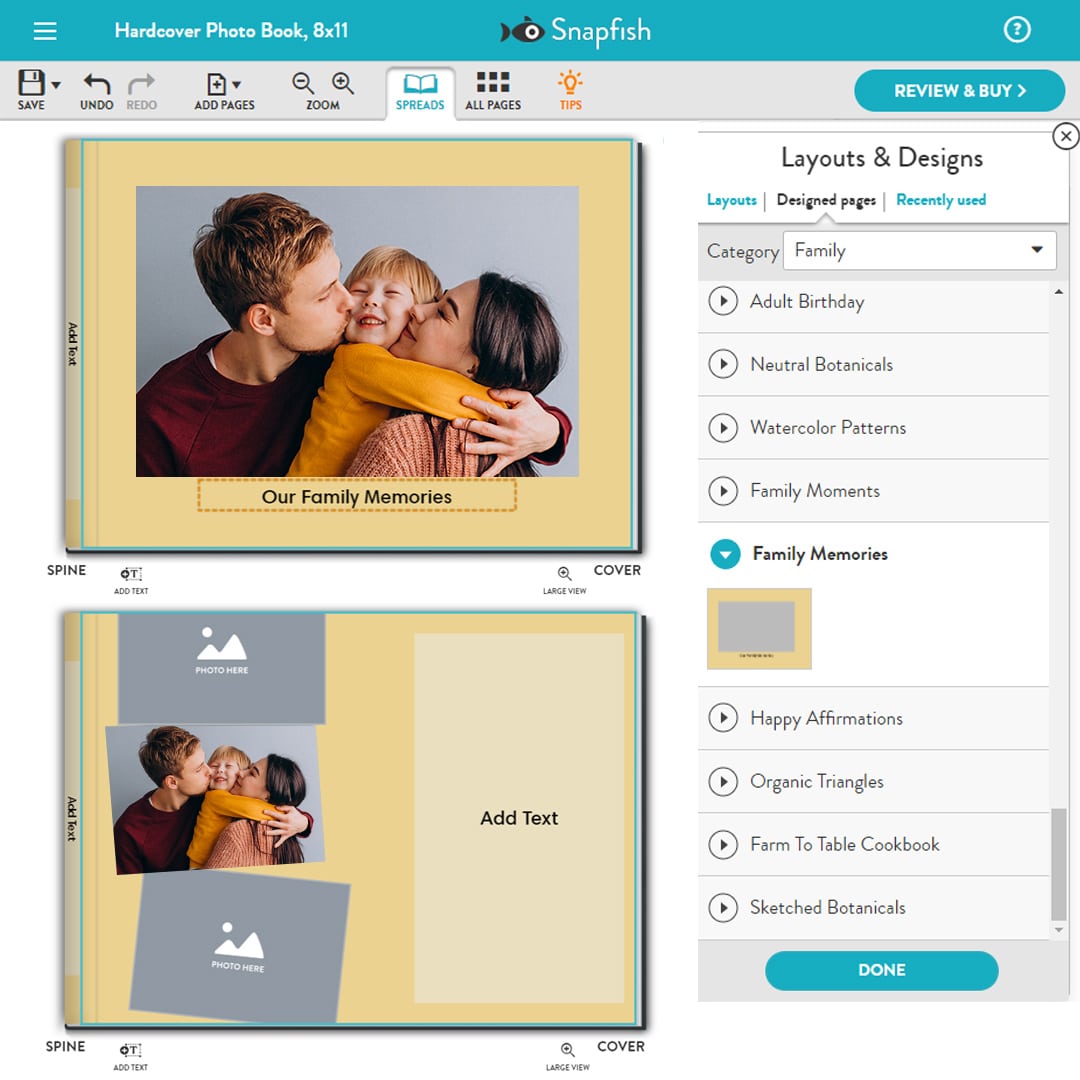Click the Zoom in icon
The image size is (1080, 1080).
[341, 82]
